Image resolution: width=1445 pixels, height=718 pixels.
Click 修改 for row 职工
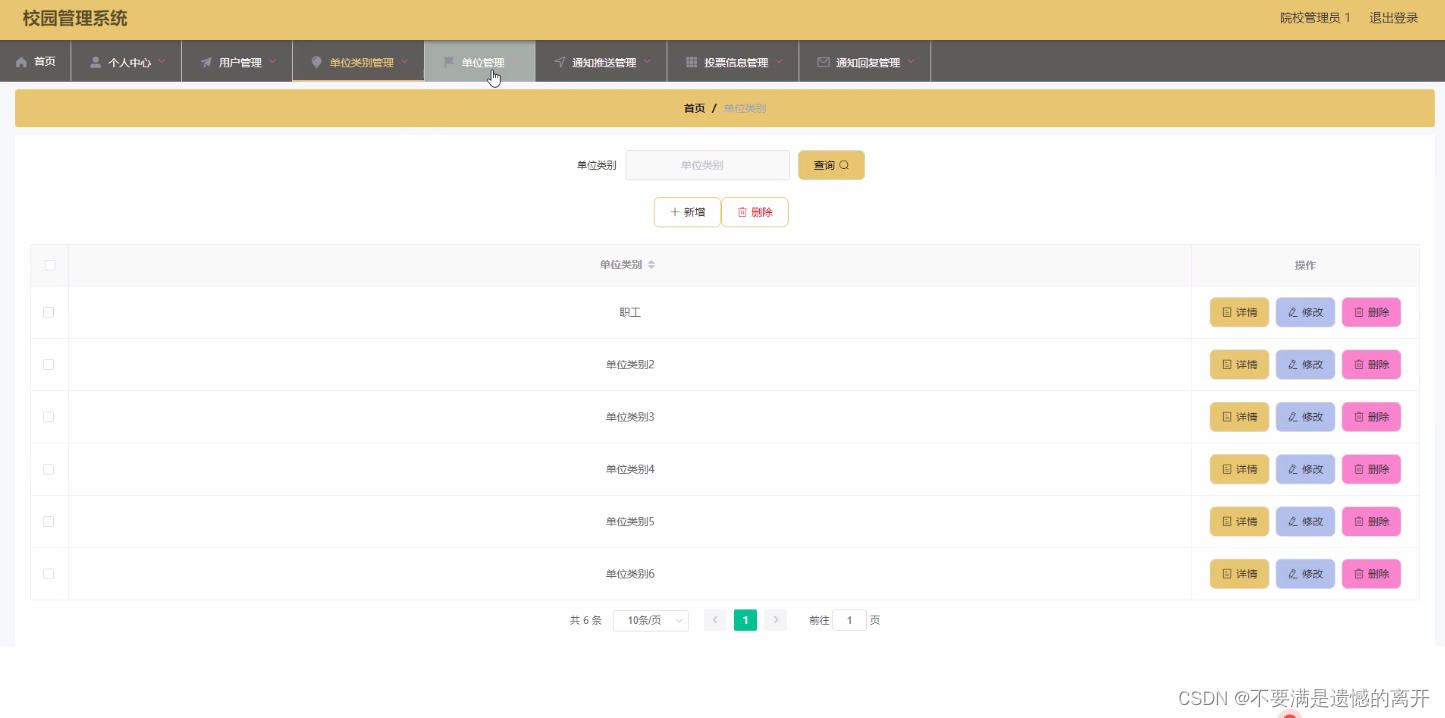[1305, 312]
